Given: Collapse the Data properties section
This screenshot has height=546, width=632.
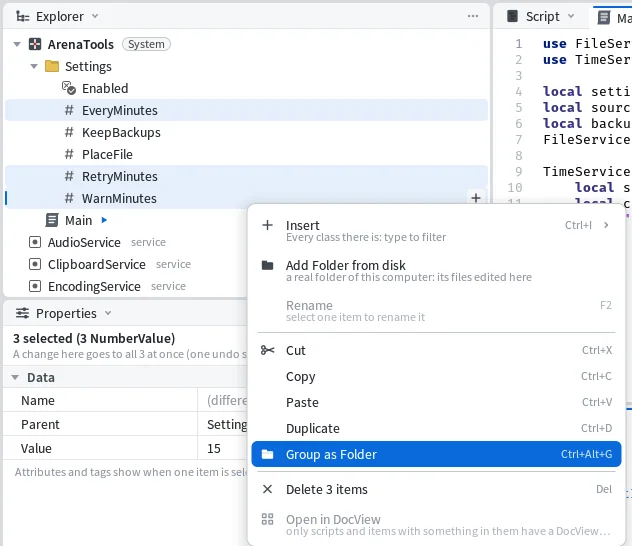Looking at the screenshot, I should point(15,378).
